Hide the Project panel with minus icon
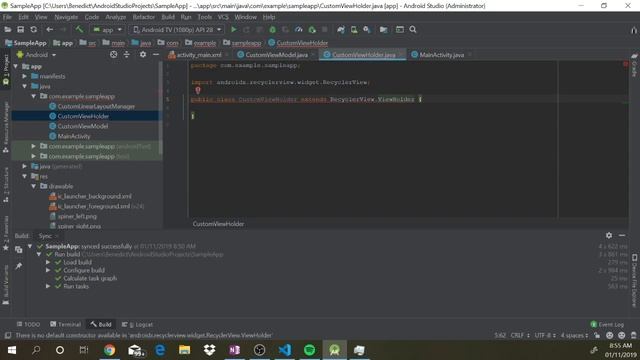The width and height of the screenshot is (640, 360). 156,54
